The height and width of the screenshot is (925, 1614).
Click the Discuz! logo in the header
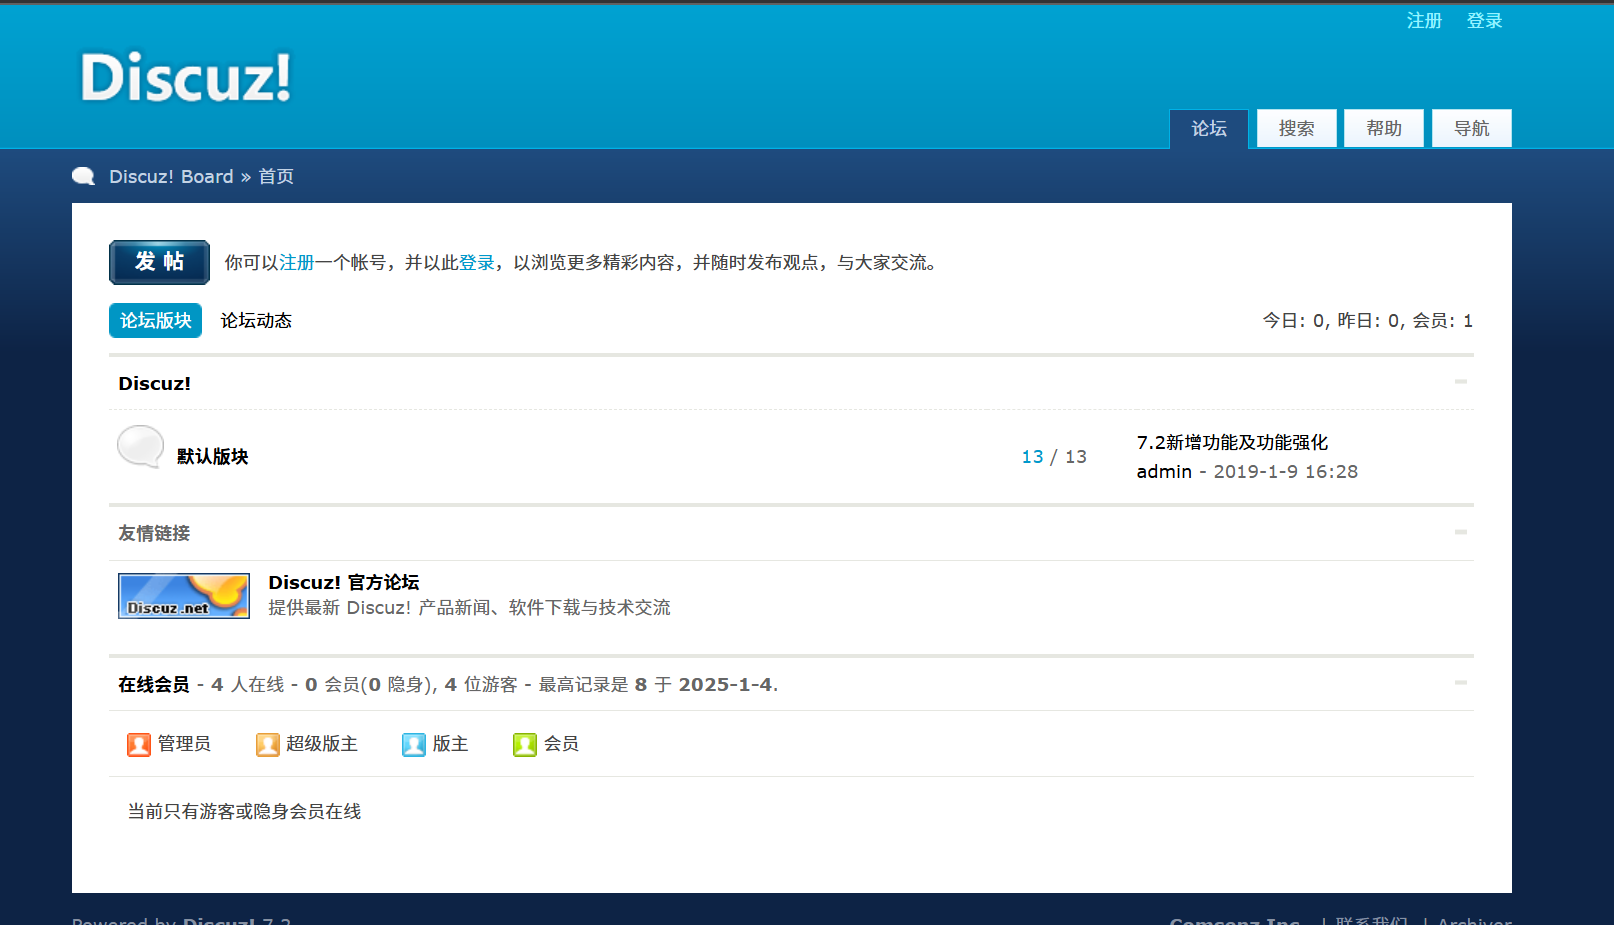pos(186,77)
